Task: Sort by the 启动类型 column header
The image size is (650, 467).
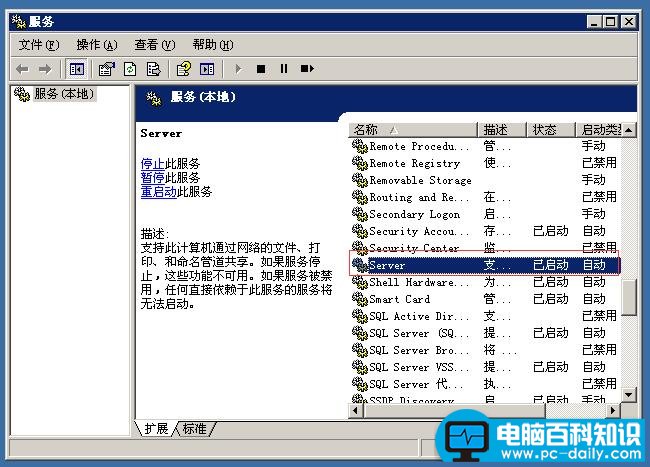Action: 599,130
